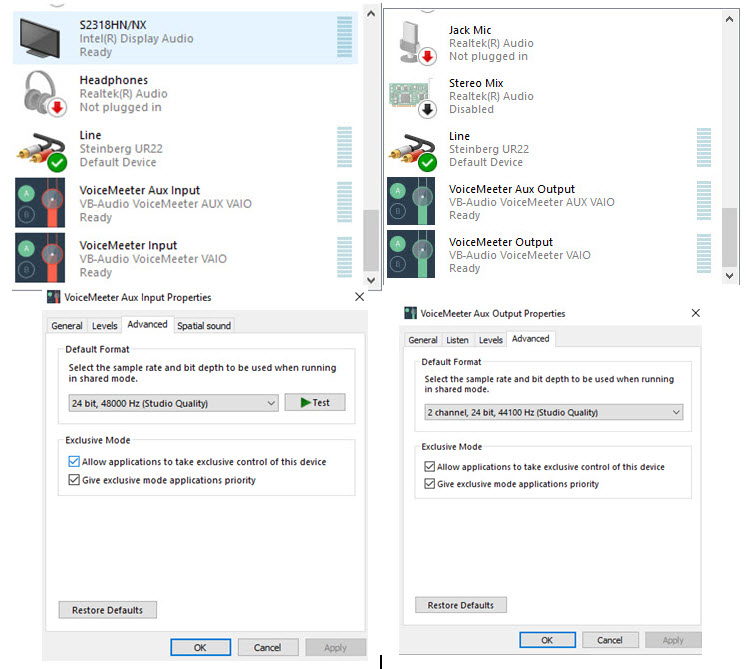This screenshot has width=746, height=669.
Task: Click the Stereo Mix sound card icon
Action: 412,97
